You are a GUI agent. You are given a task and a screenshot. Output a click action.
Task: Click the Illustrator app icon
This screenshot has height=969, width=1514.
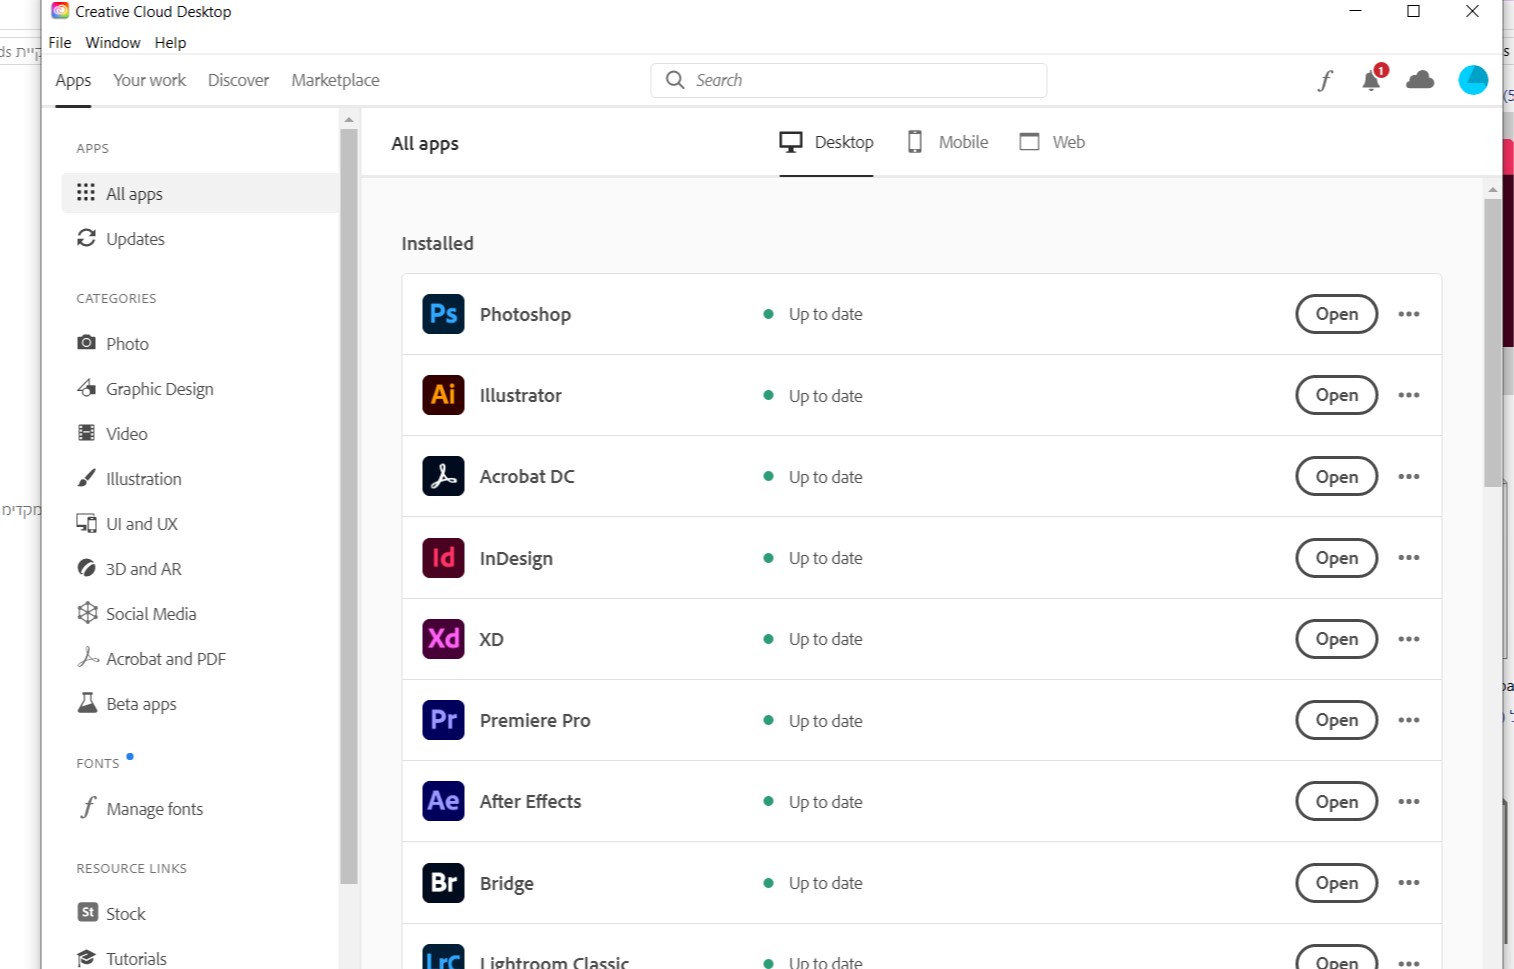[x=443, y=395]
